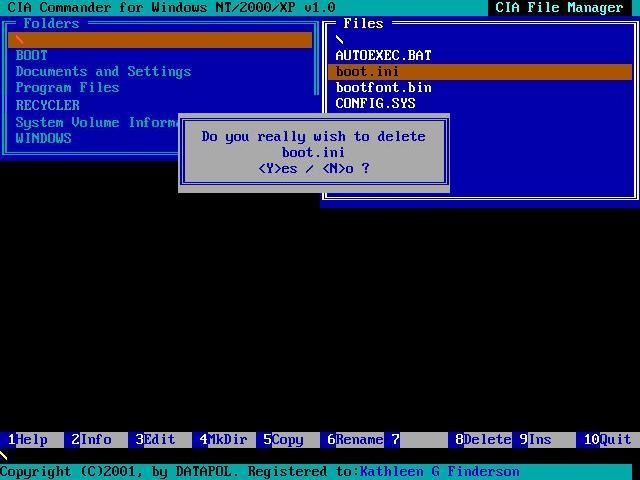Click the 4MkDir function key

224,440
